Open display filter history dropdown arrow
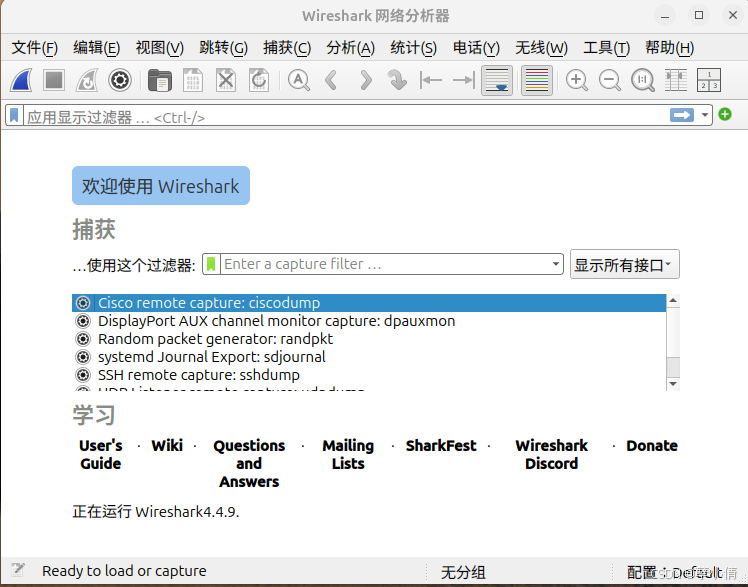Screen dimensions: 748x587 (705, 115)
